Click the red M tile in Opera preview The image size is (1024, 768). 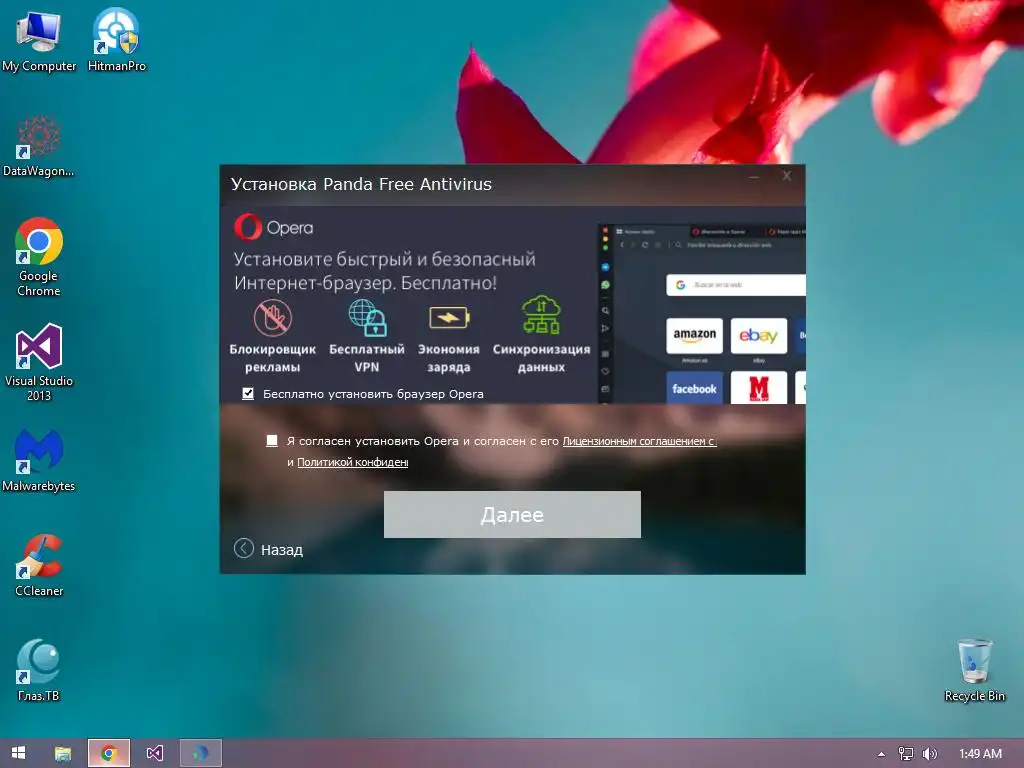(758, 388)
